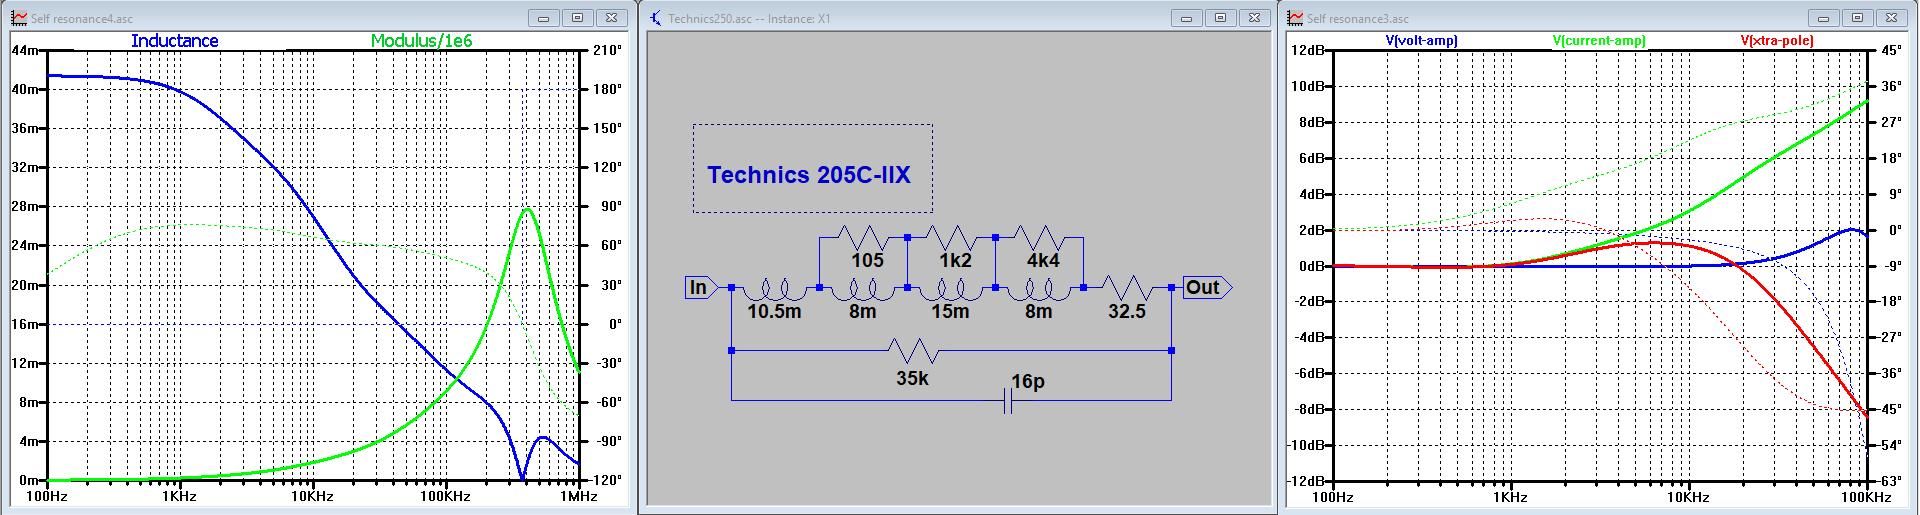Select the 32.5 series resistor symbol

pos(1127,288)
